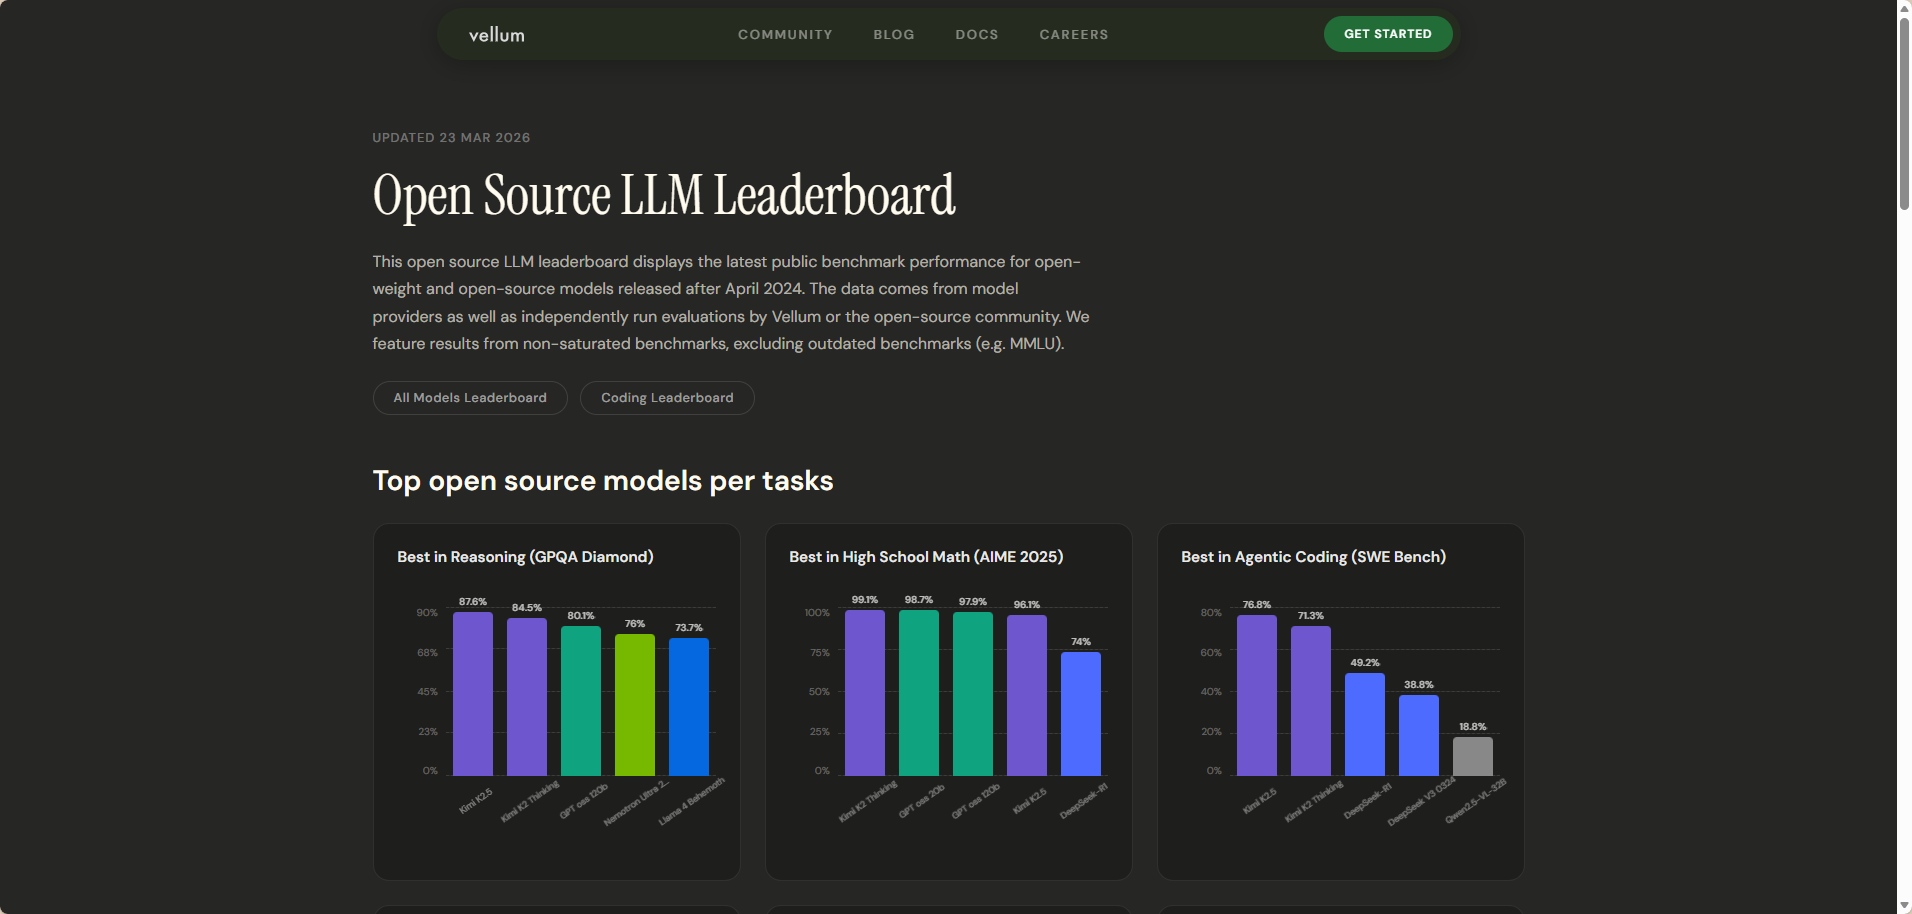Select the 71.3% Kimi K2 Thinking SWE bar

tap(1311, 701)
